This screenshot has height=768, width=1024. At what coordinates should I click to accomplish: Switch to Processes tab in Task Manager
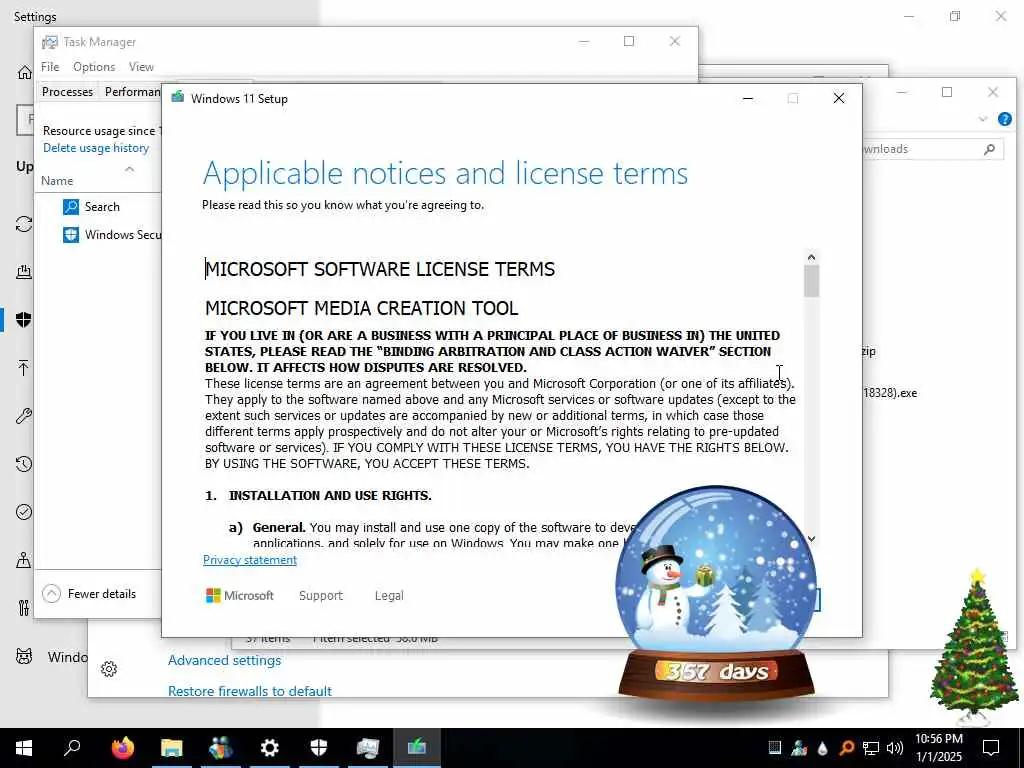67,91
